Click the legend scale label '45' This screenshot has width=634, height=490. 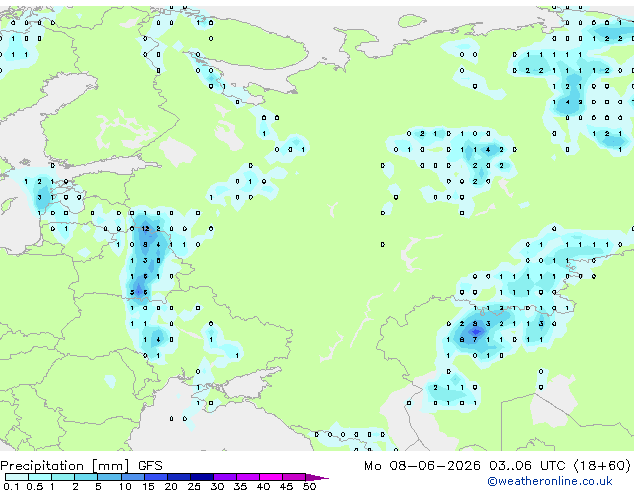(x=286, y=486)
